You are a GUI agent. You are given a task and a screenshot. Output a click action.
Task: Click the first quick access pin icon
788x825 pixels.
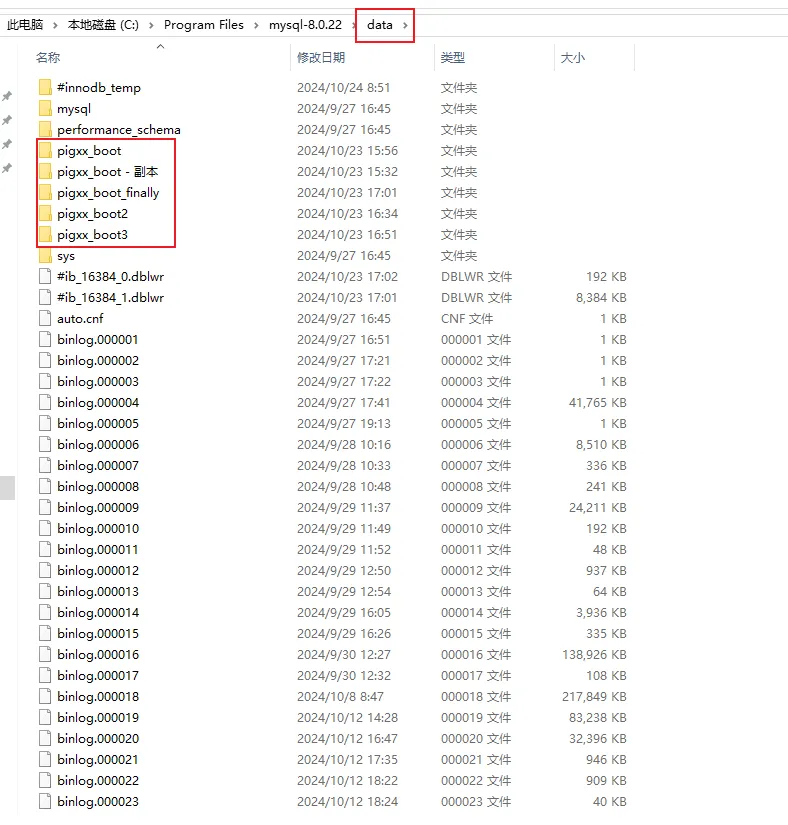7,97
